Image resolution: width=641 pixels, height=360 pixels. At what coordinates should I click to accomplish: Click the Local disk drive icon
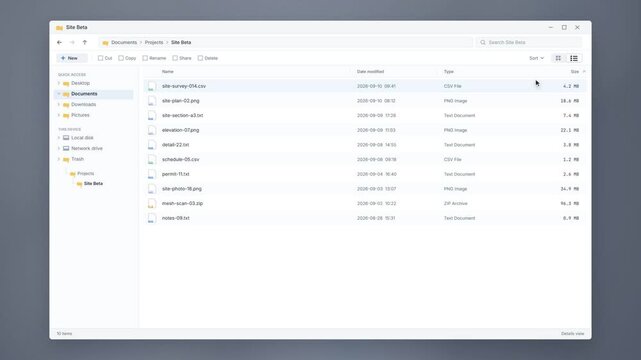coord(66,138)
